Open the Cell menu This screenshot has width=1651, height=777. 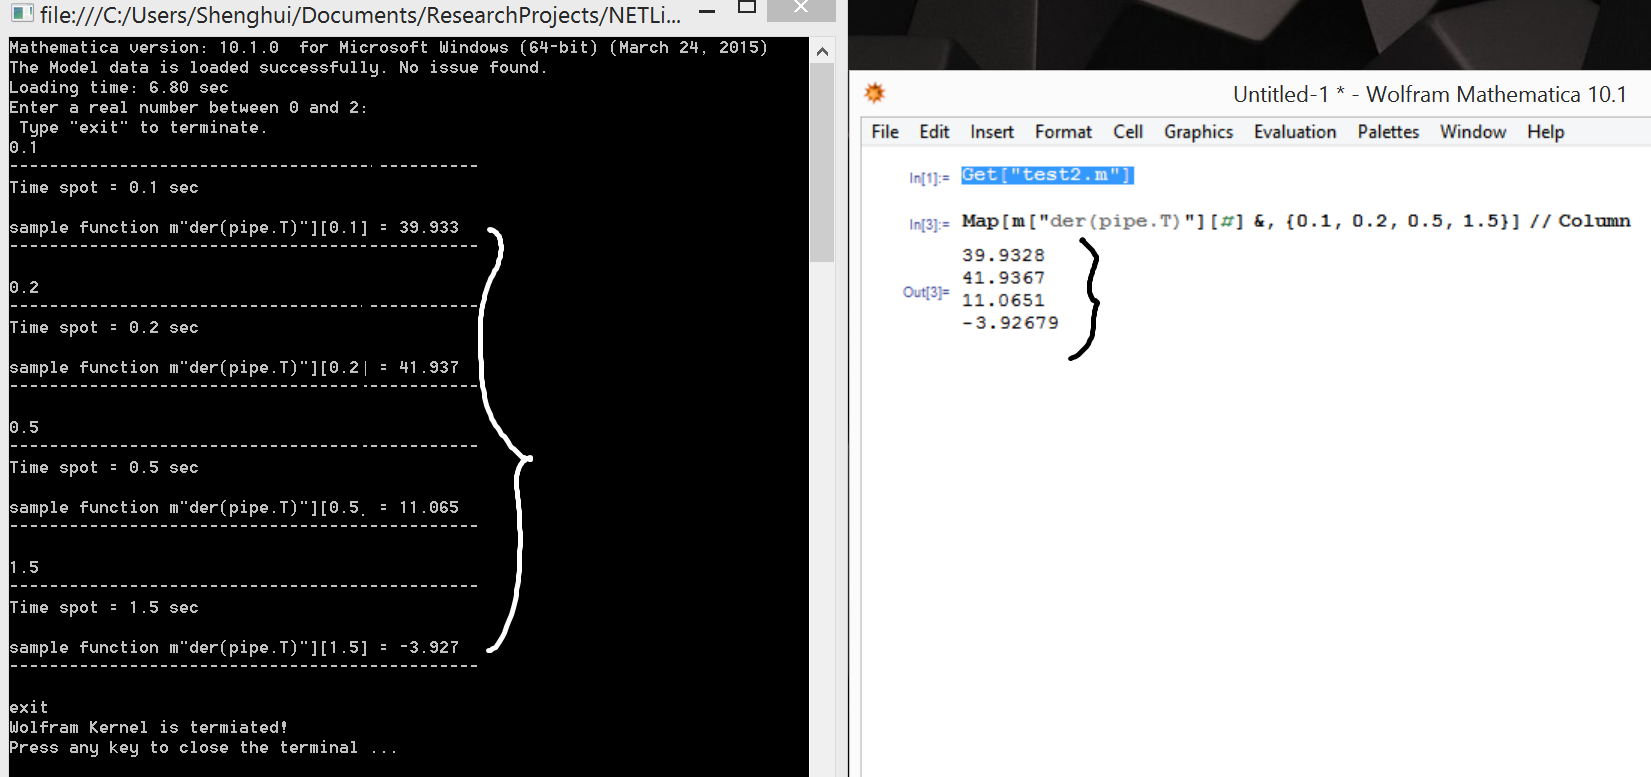point(1128,132)
